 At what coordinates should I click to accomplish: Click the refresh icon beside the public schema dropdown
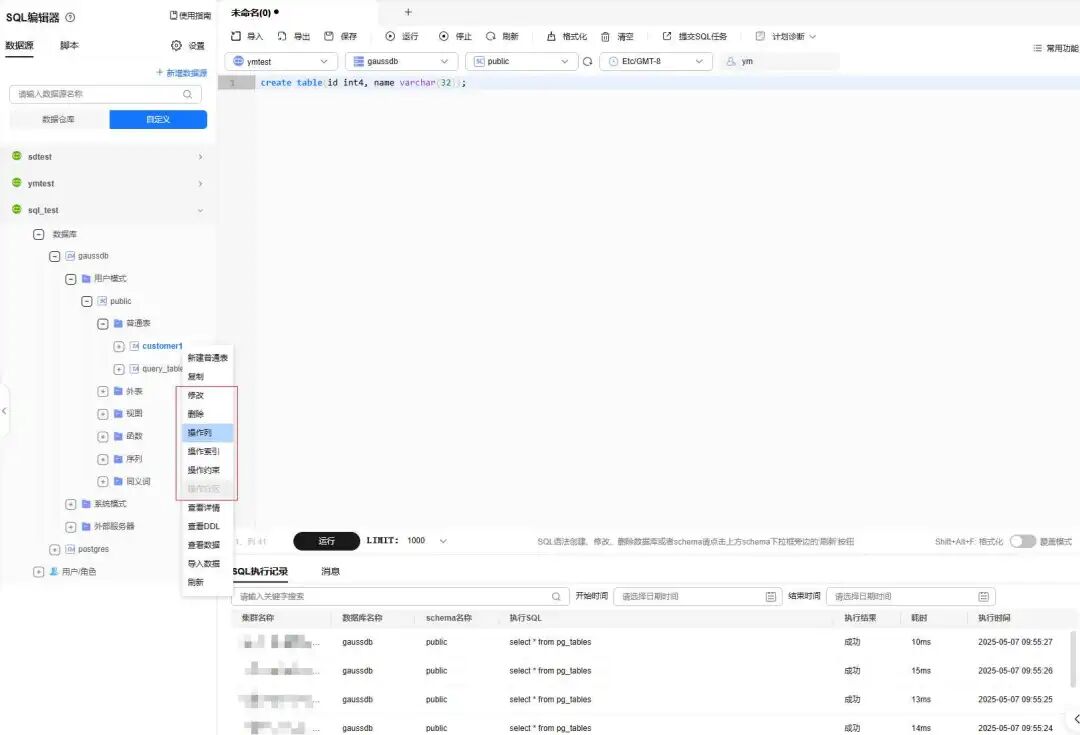click(x=588, y=61)
